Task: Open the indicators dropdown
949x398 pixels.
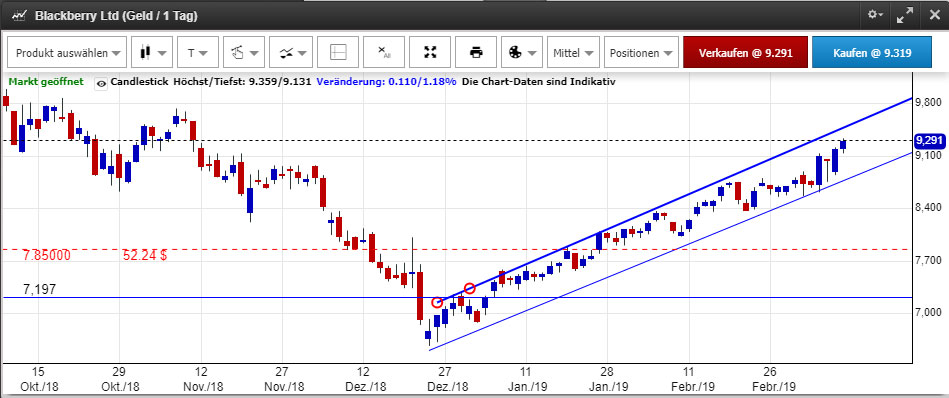Action: [290, 53]
